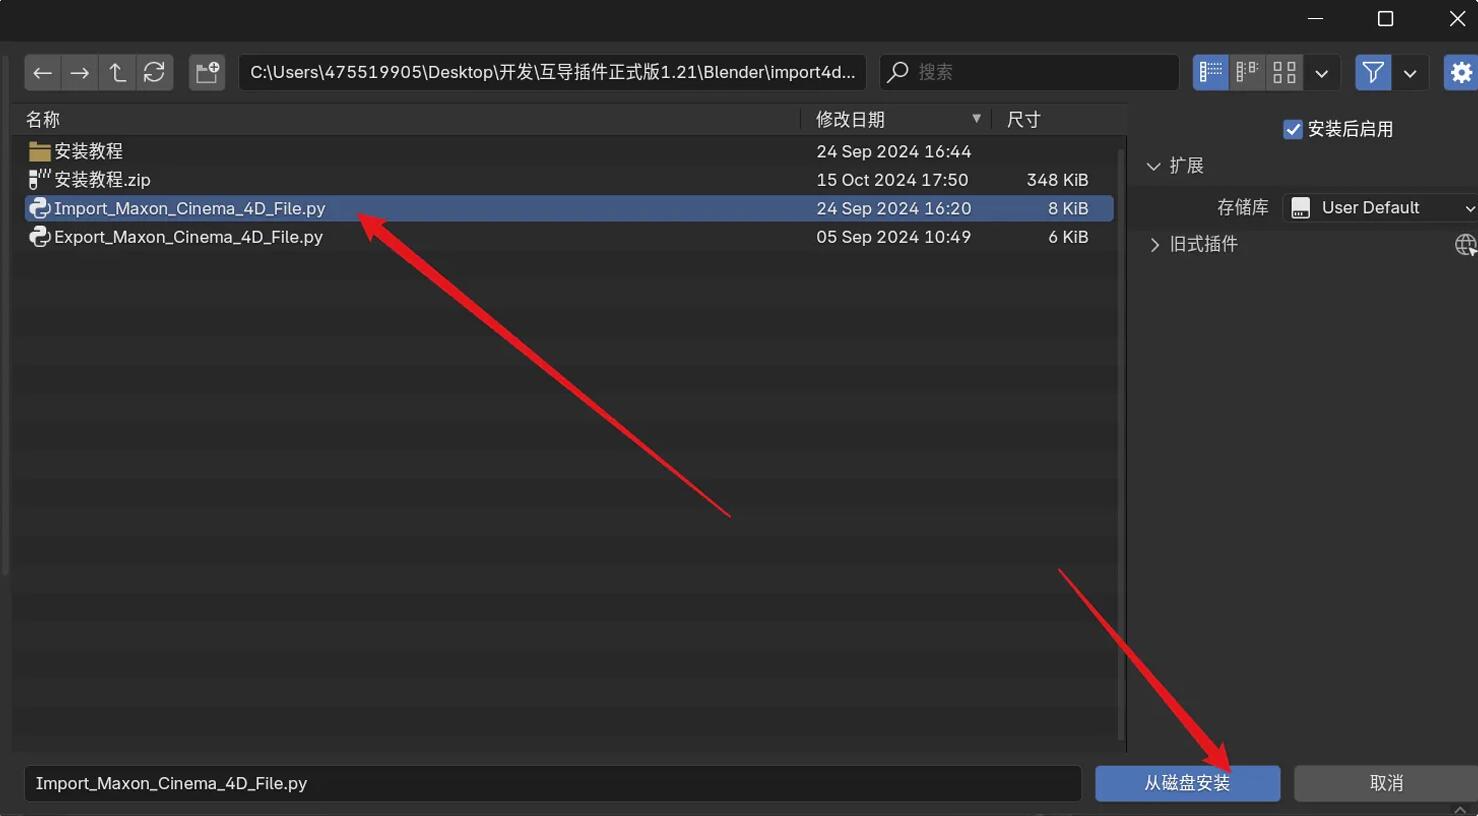Toggle options region gear icon
Viewport: 1478px width, 816px height.
1461,72
